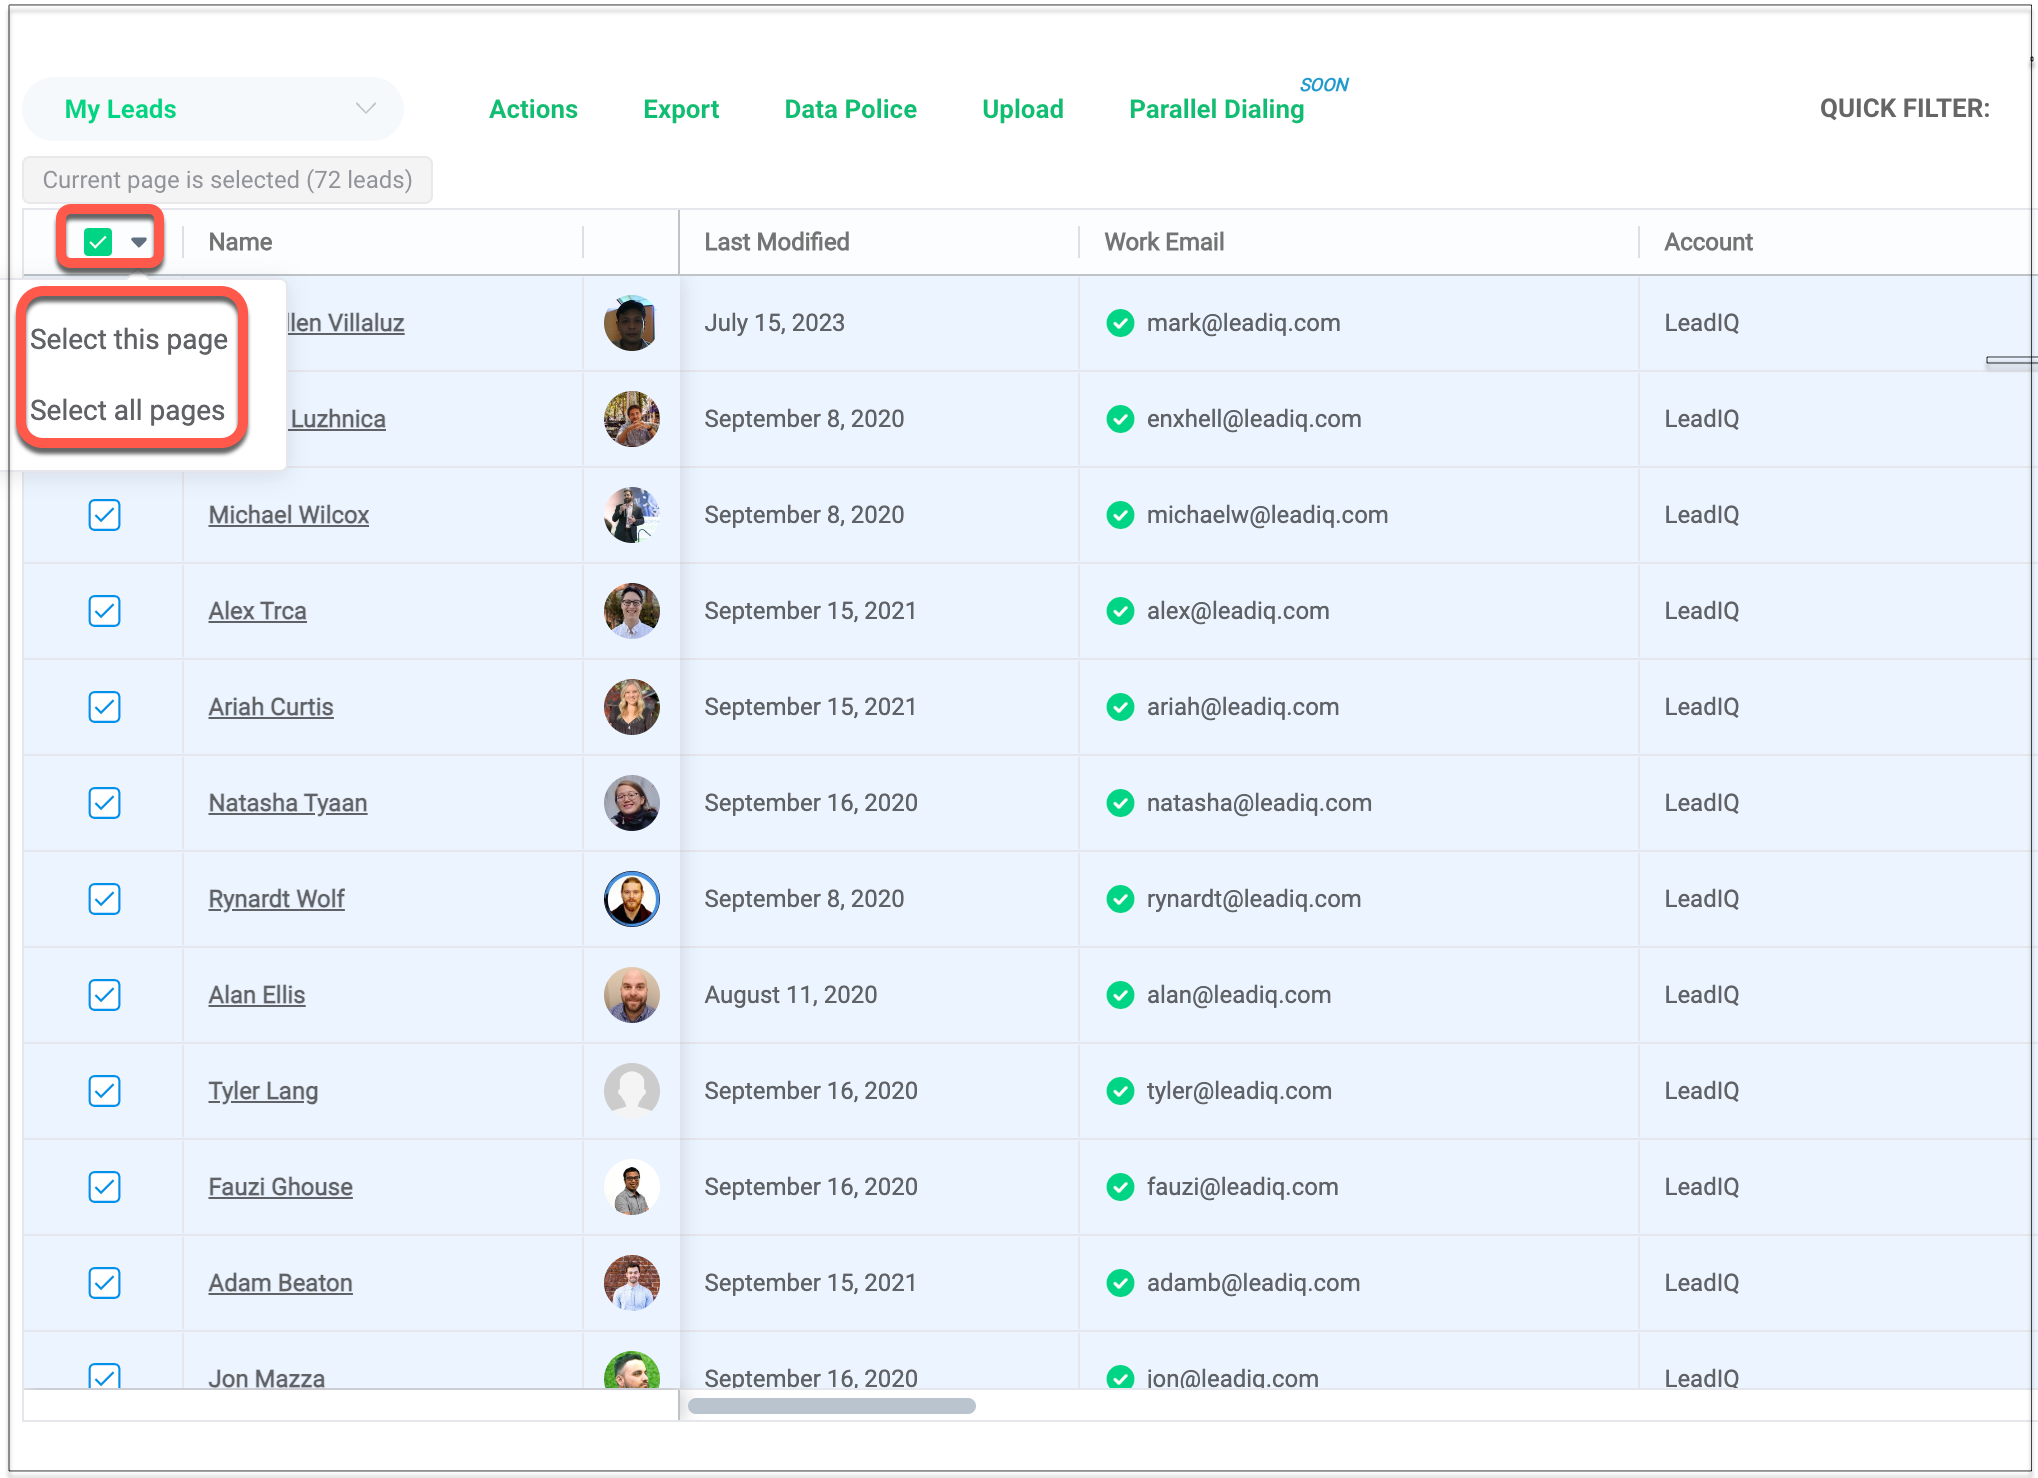Click LeadIQ account in Mark Villaluz row
The height and width of the screenshot is (1478, 2038).
click(1701, 323)
